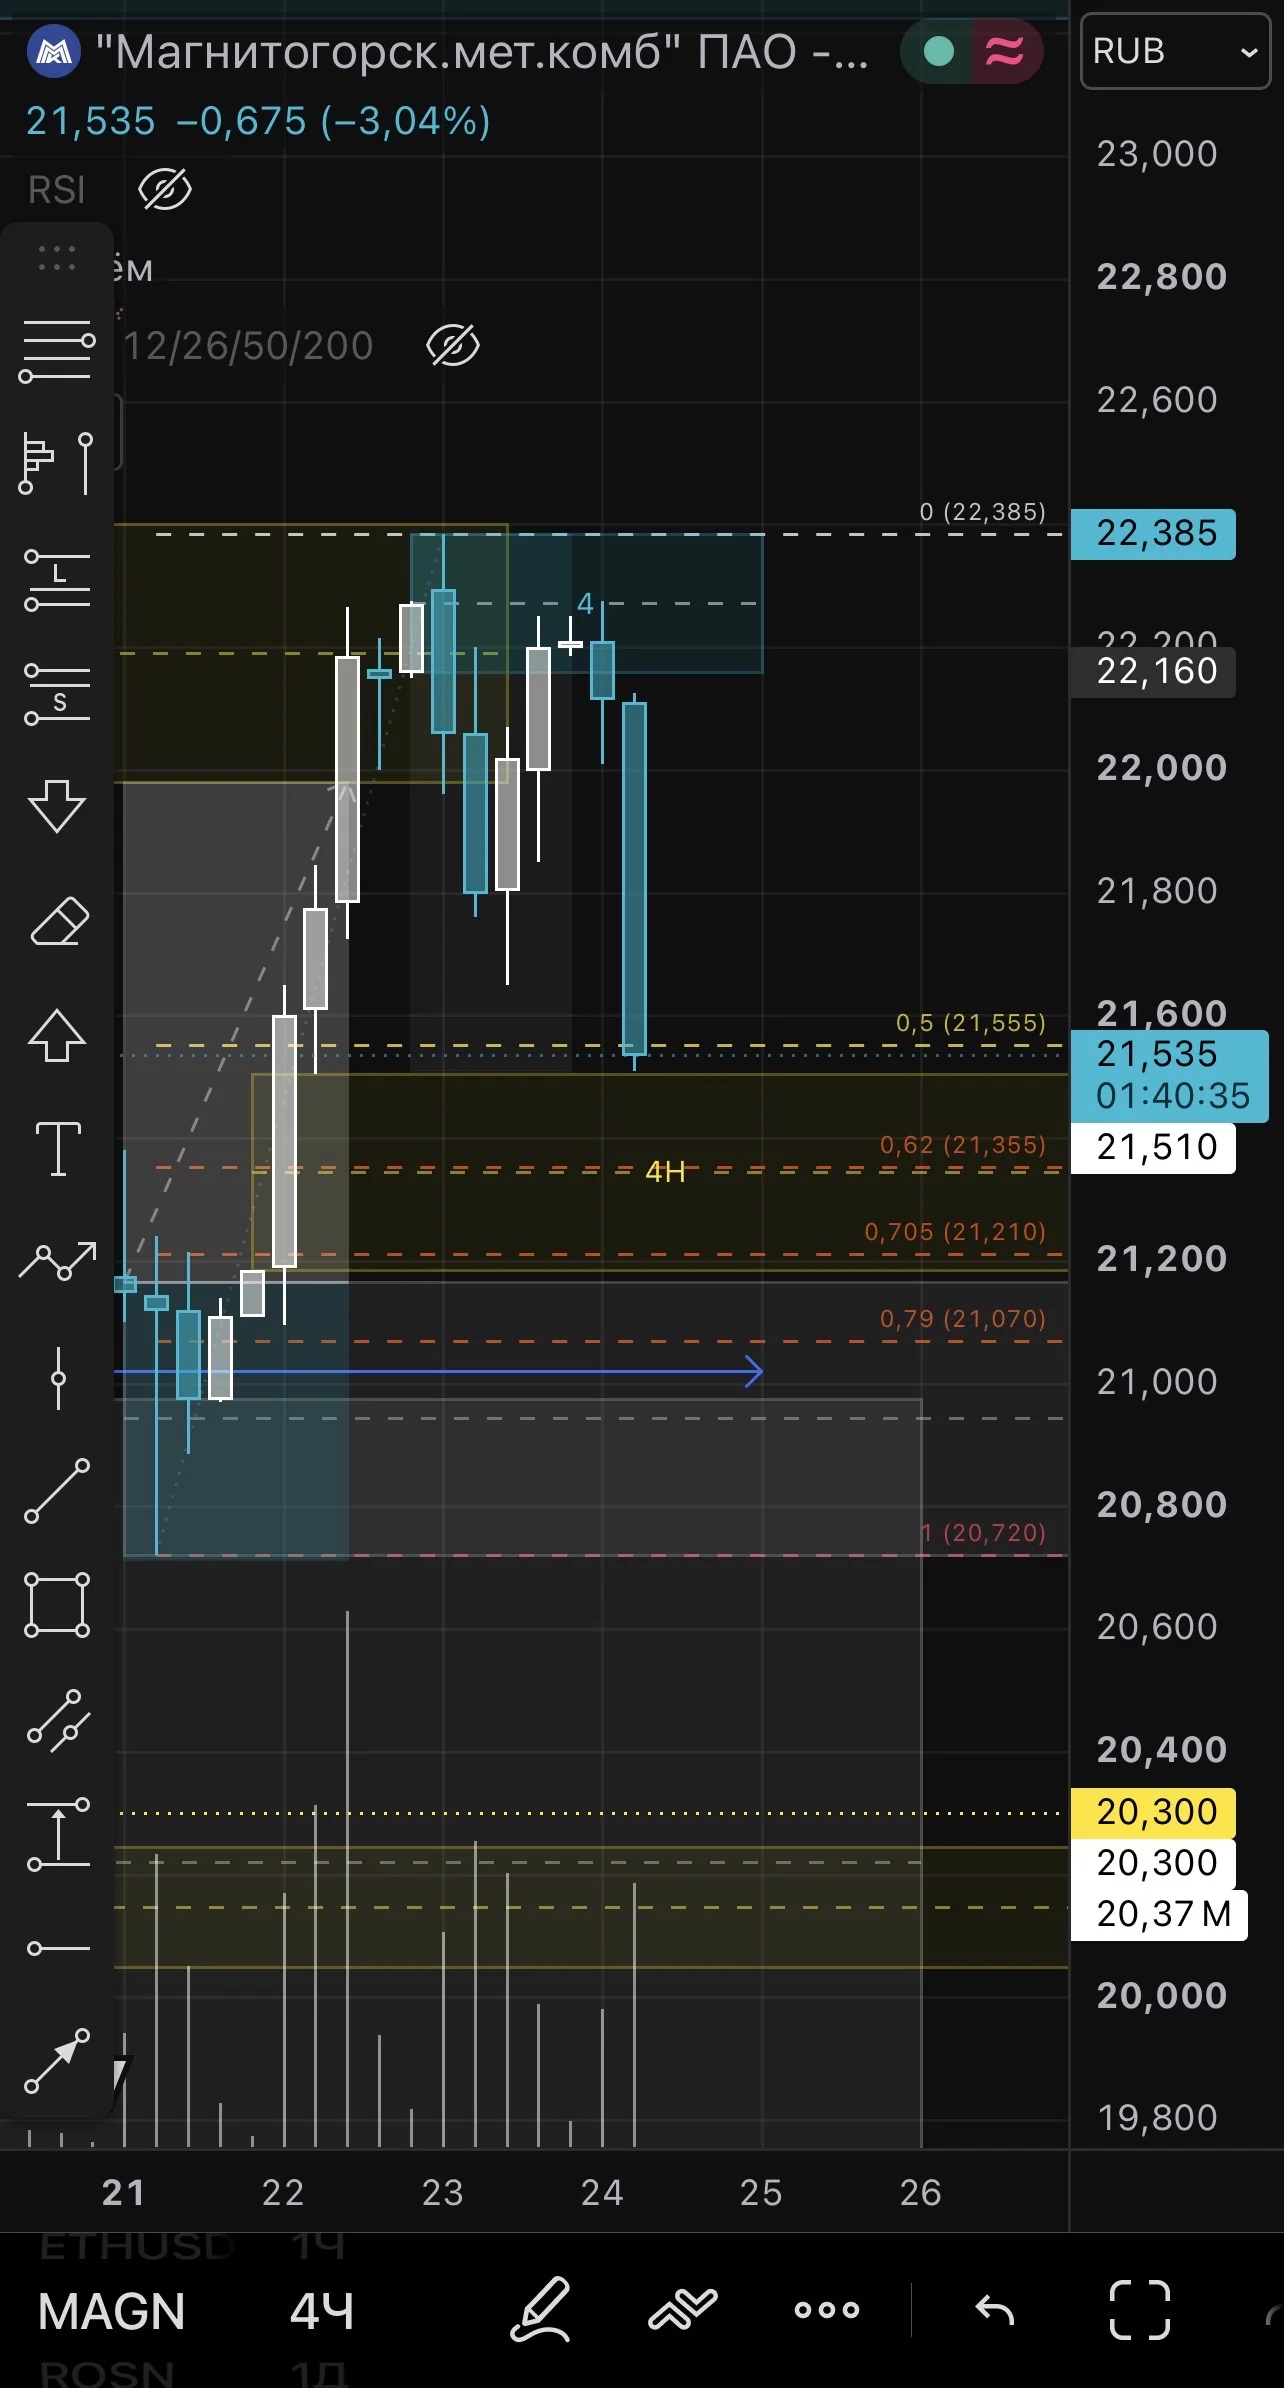Viewport: 1284px width, 2388px height.
Task: Undo the last chart action
Action: click(994, 2310)
